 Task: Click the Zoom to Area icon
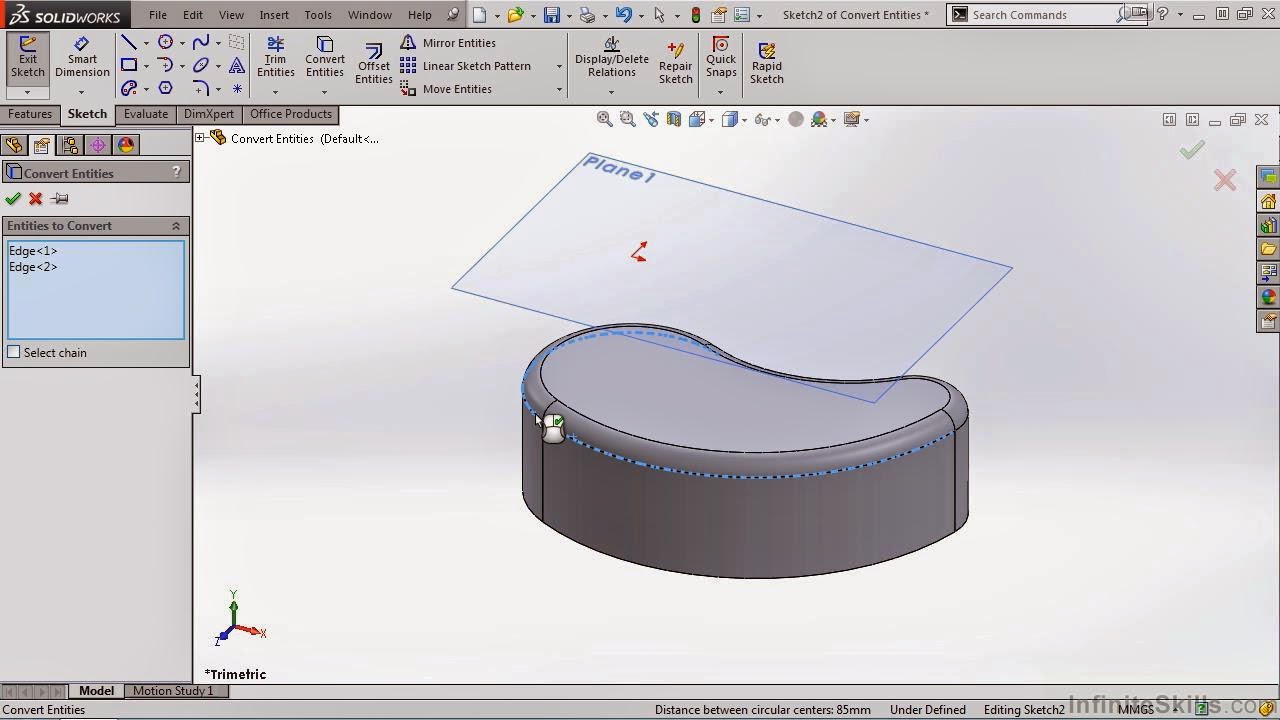pyautogui.click(x=627, y=119)
